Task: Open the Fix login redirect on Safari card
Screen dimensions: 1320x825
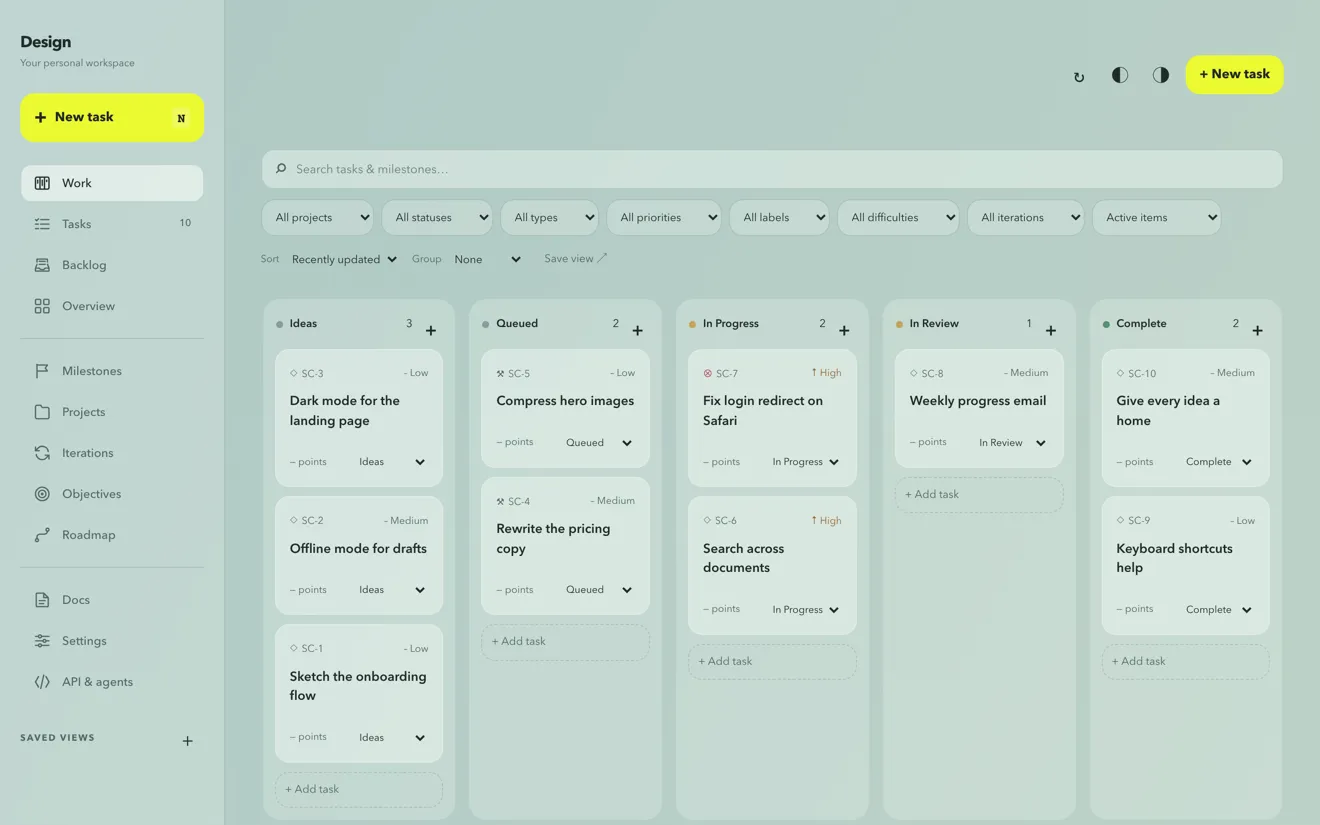Action: pos(772,418)
